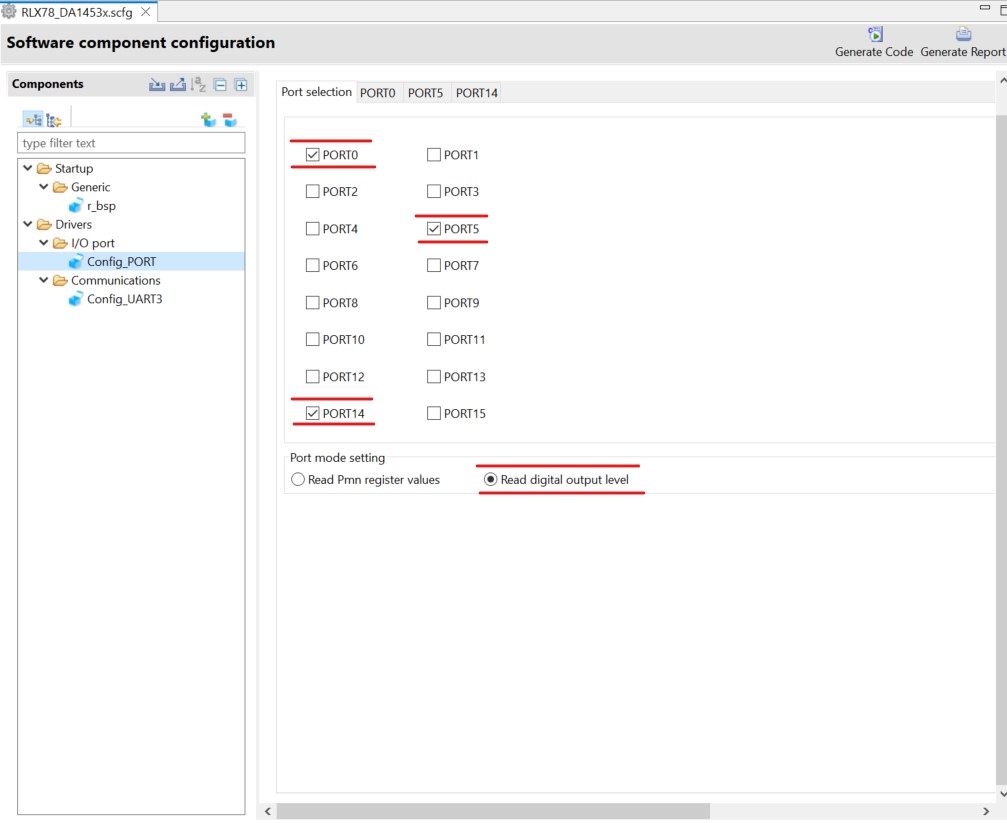This screenshot has width=1007, height=823.
Task: Click the red minus remove component icon
Action: 230,119
